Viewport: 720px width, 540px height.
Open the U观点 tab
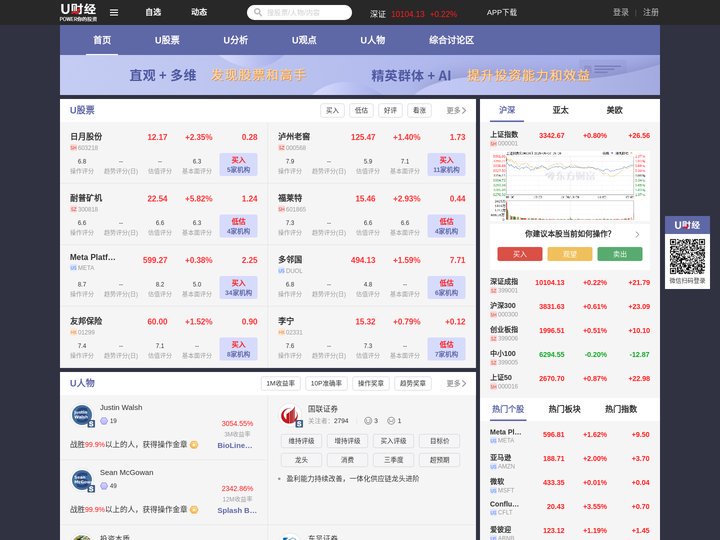point(304,40)
